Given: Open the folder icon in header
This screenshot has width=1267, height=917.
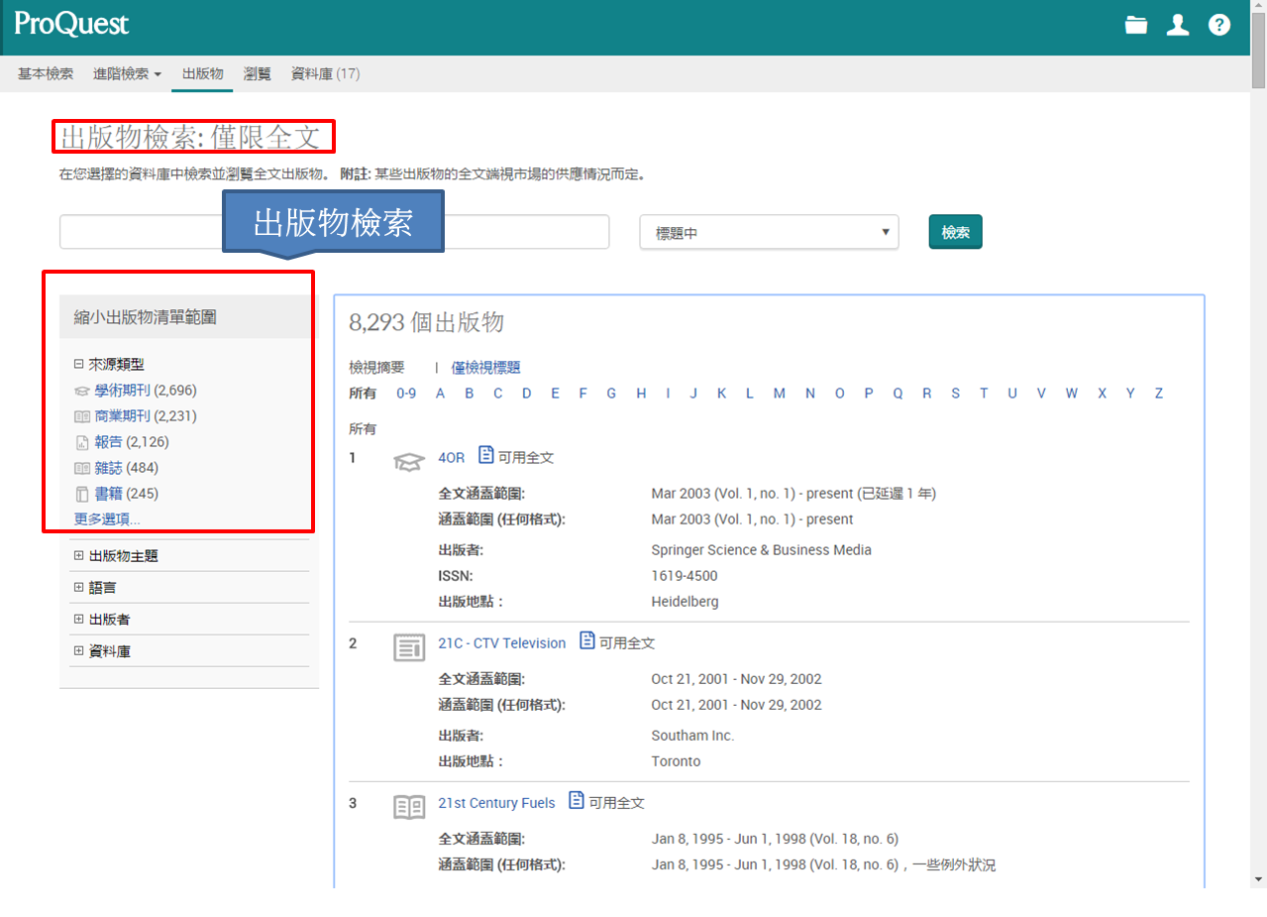Looking at the screenshot, I should (x=1136, y=25).
